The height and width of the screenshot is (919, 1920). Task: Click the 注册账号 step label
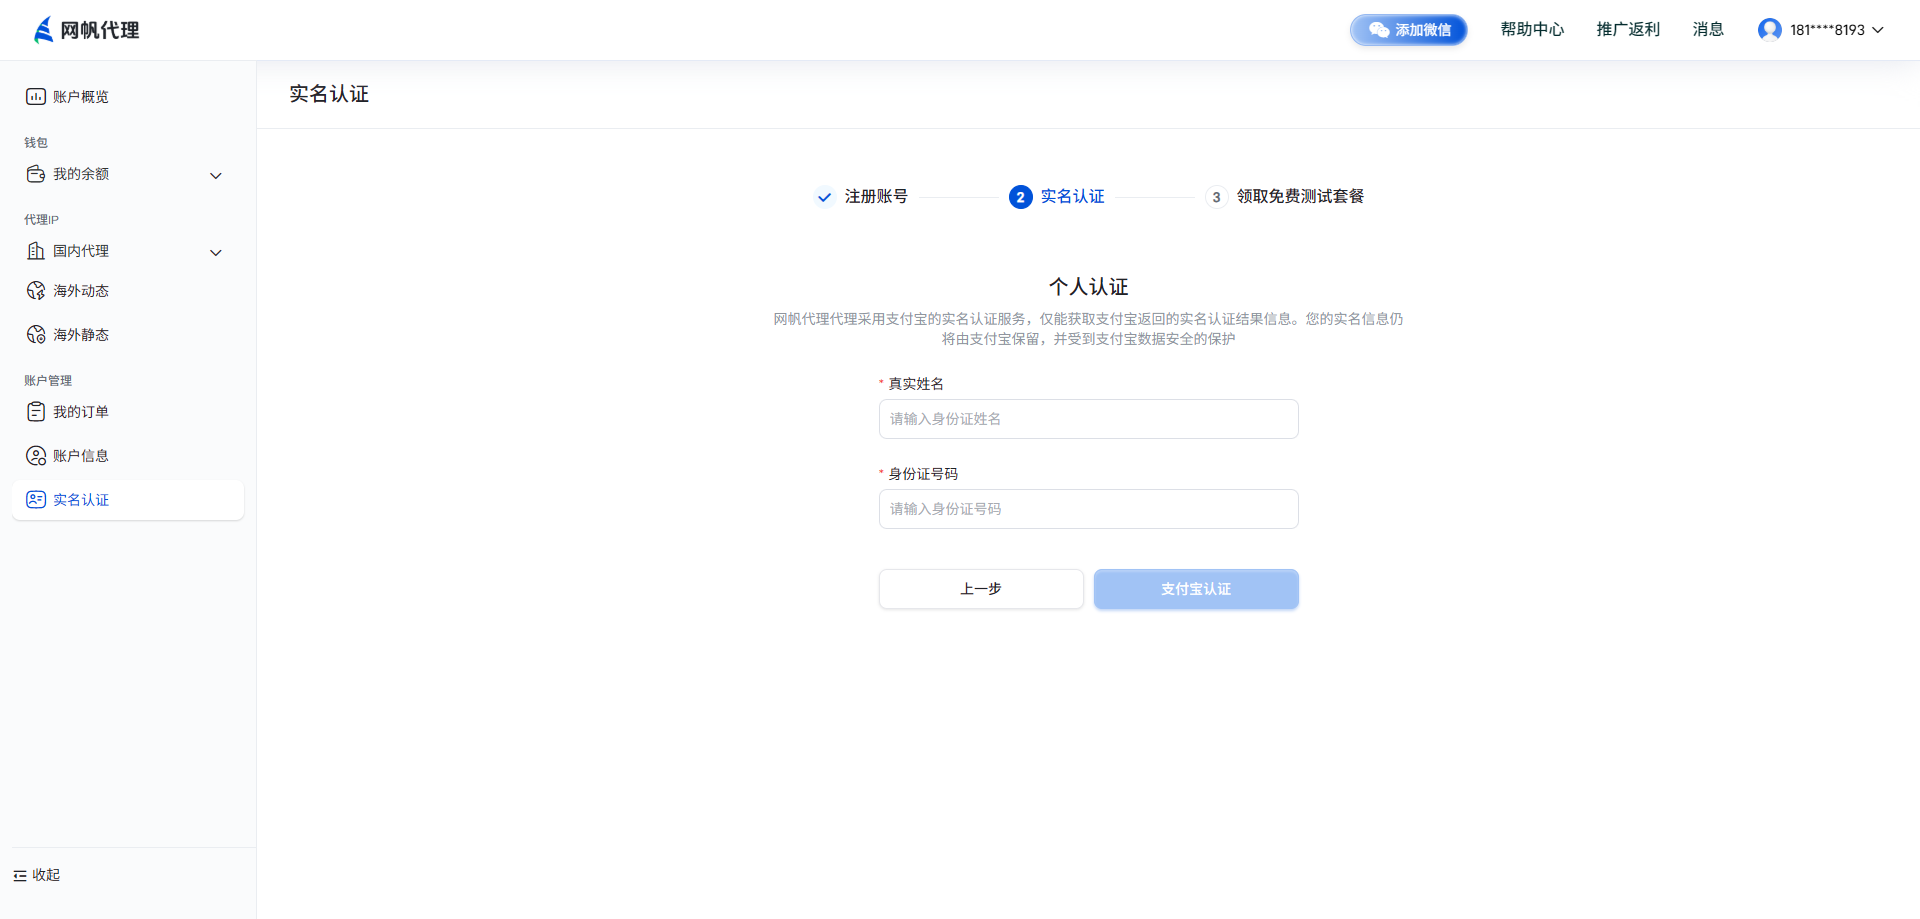[x=876, y=197]
